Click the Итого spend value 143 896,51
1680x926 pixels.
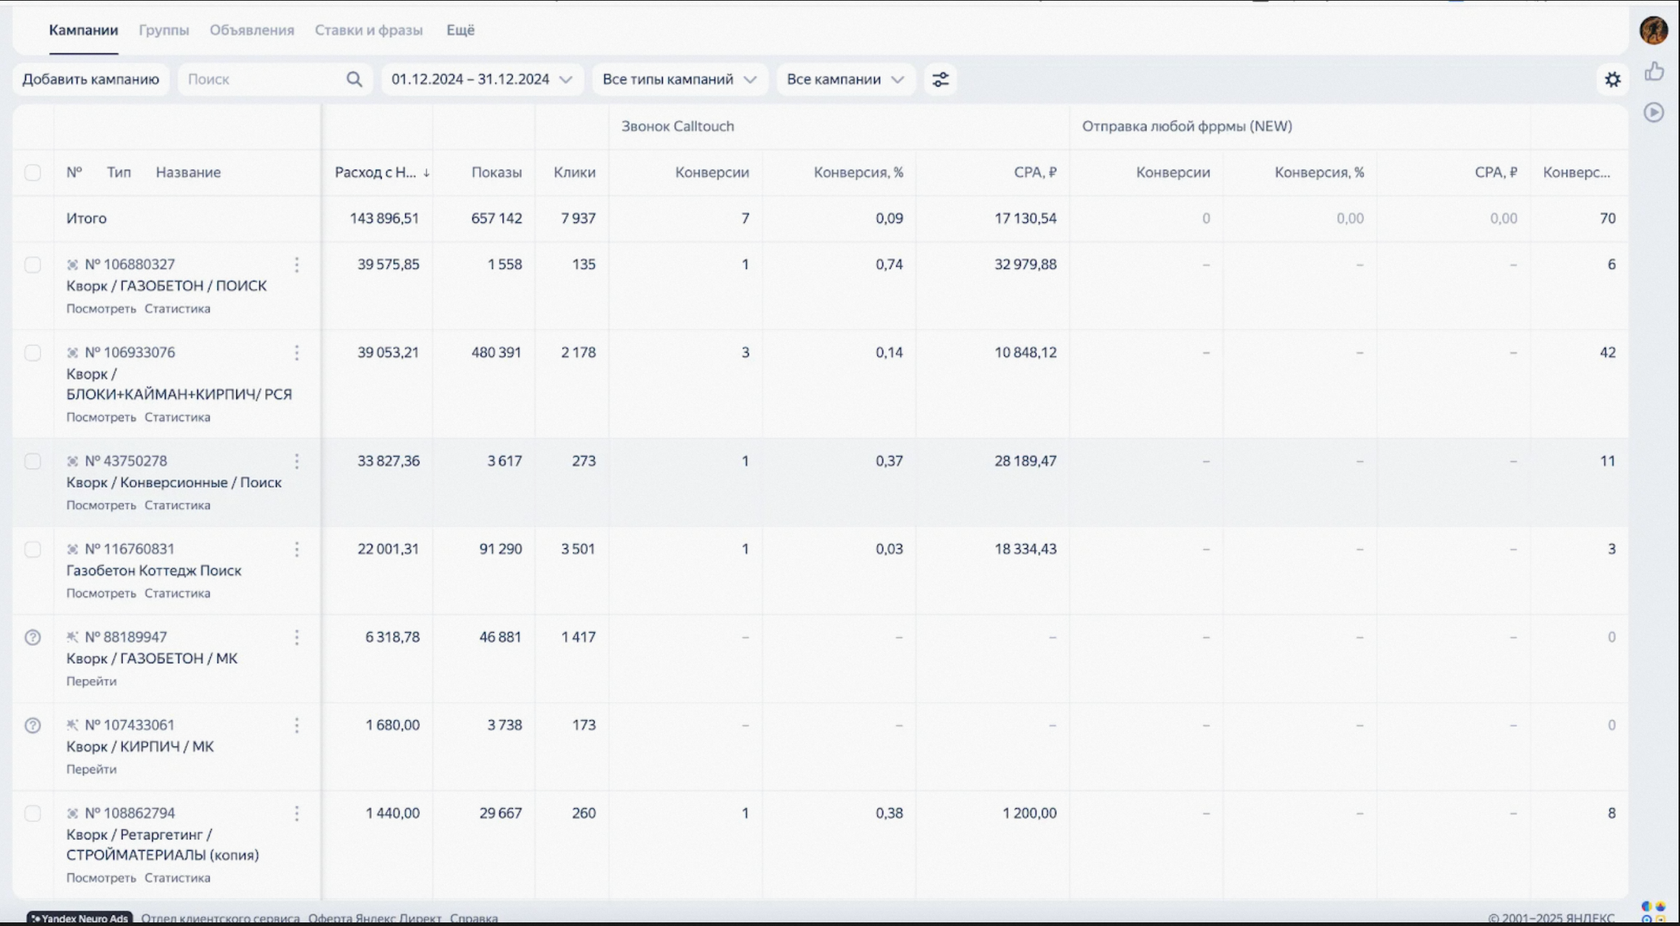[384, 218]
